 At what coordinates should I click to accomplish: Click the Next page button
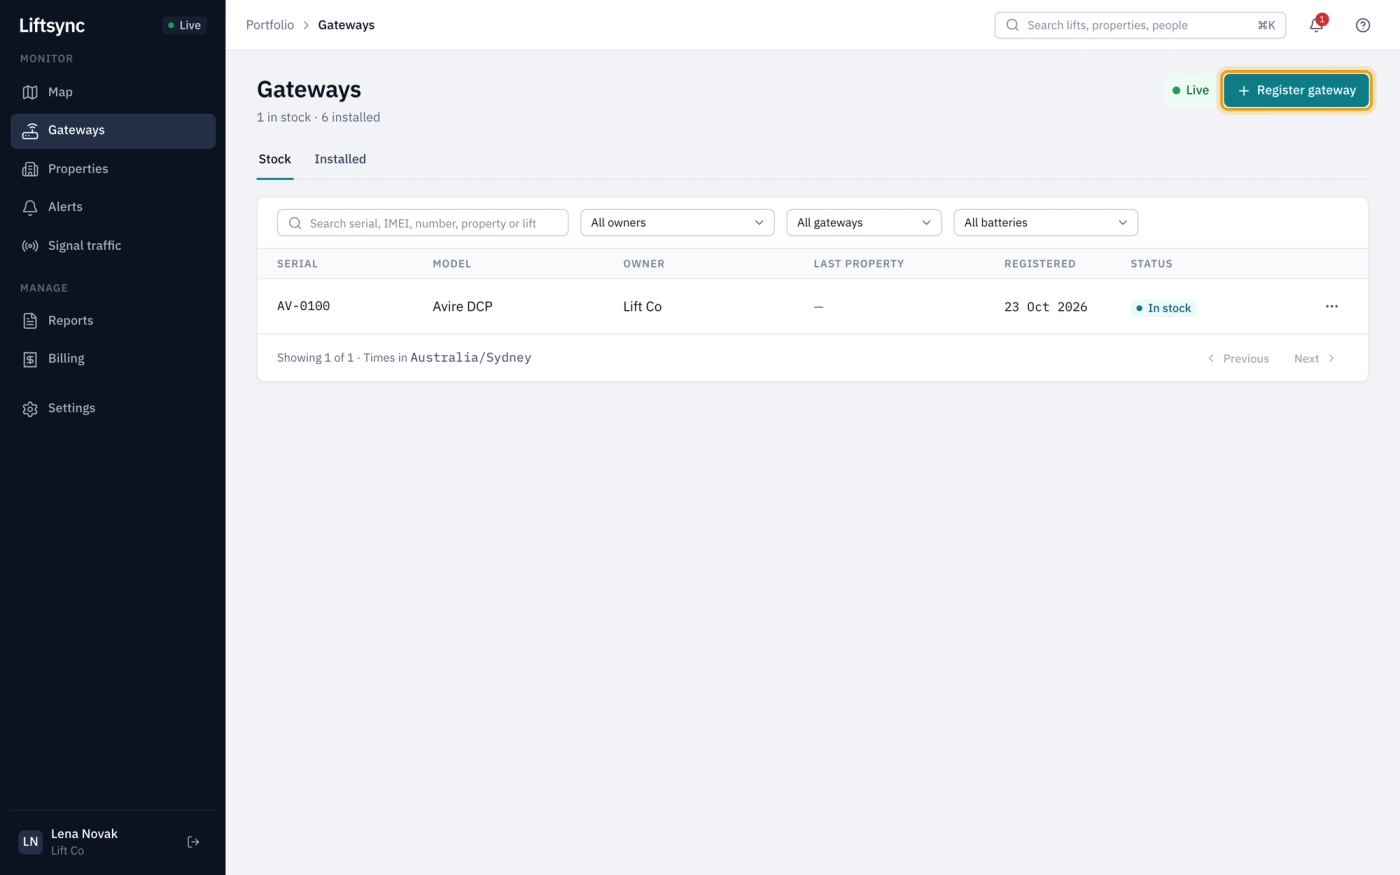(x=1314, y=358)
